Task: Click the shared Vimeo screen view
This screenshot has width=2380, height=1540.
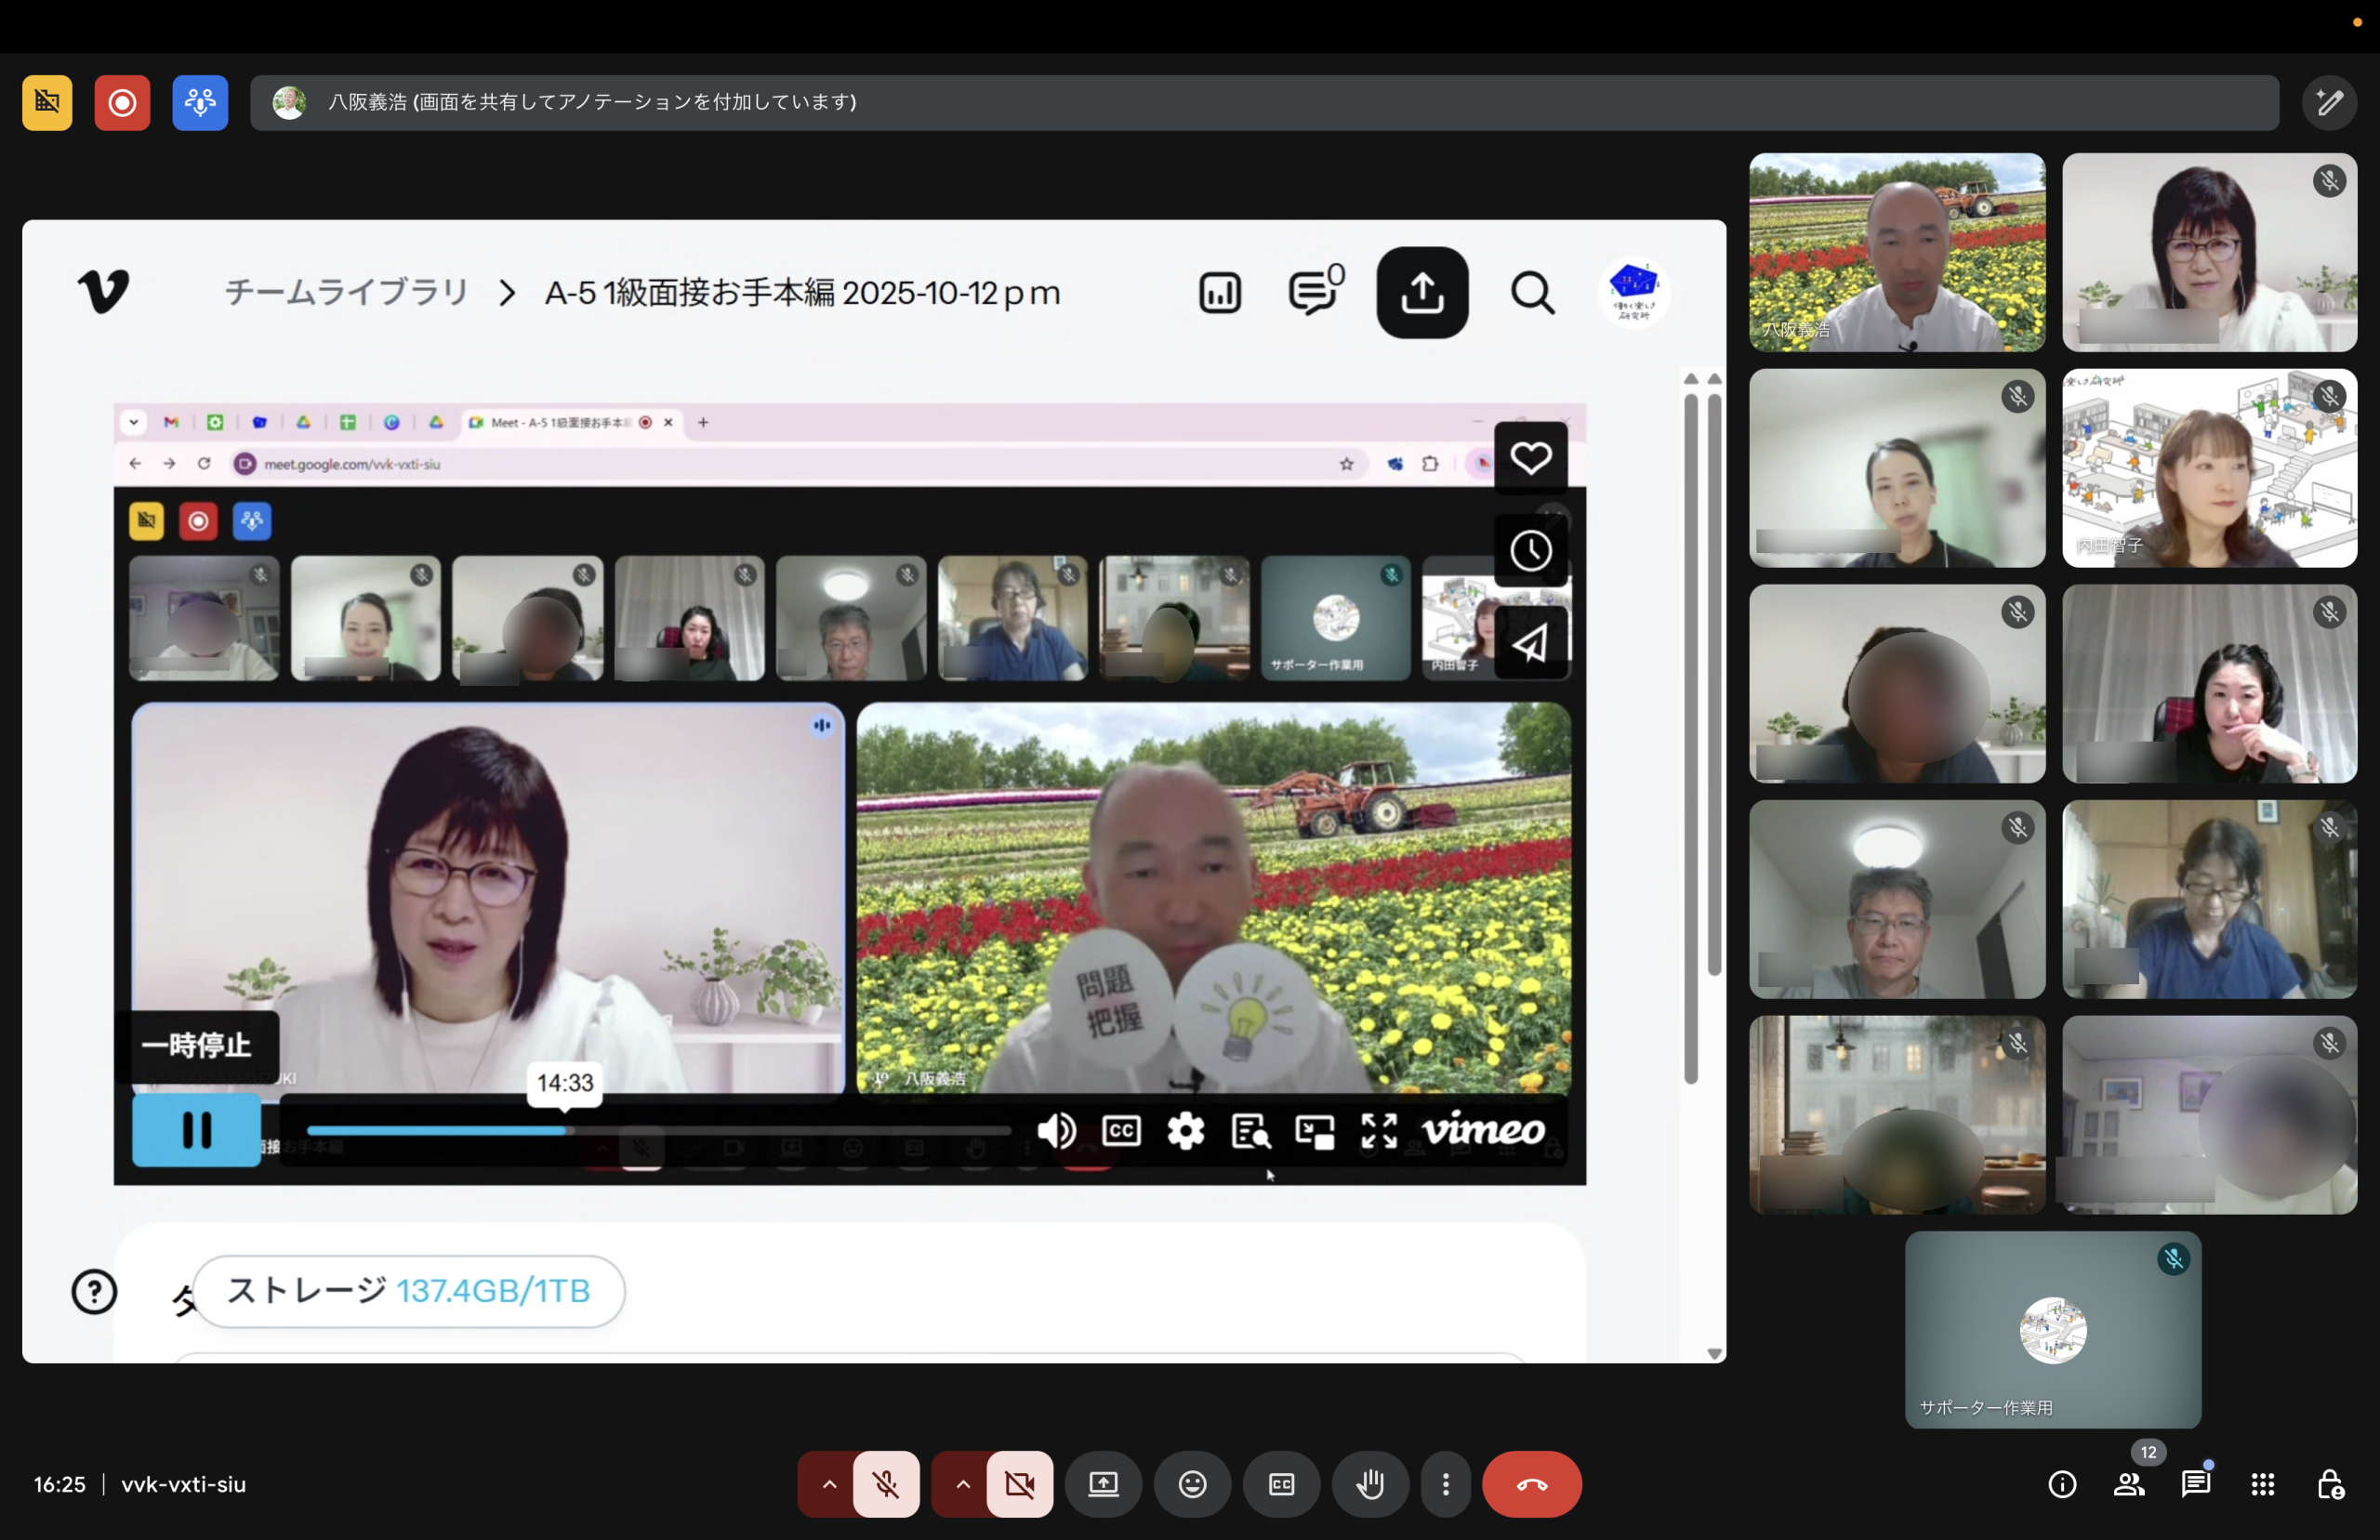Action: click(873, 790)
